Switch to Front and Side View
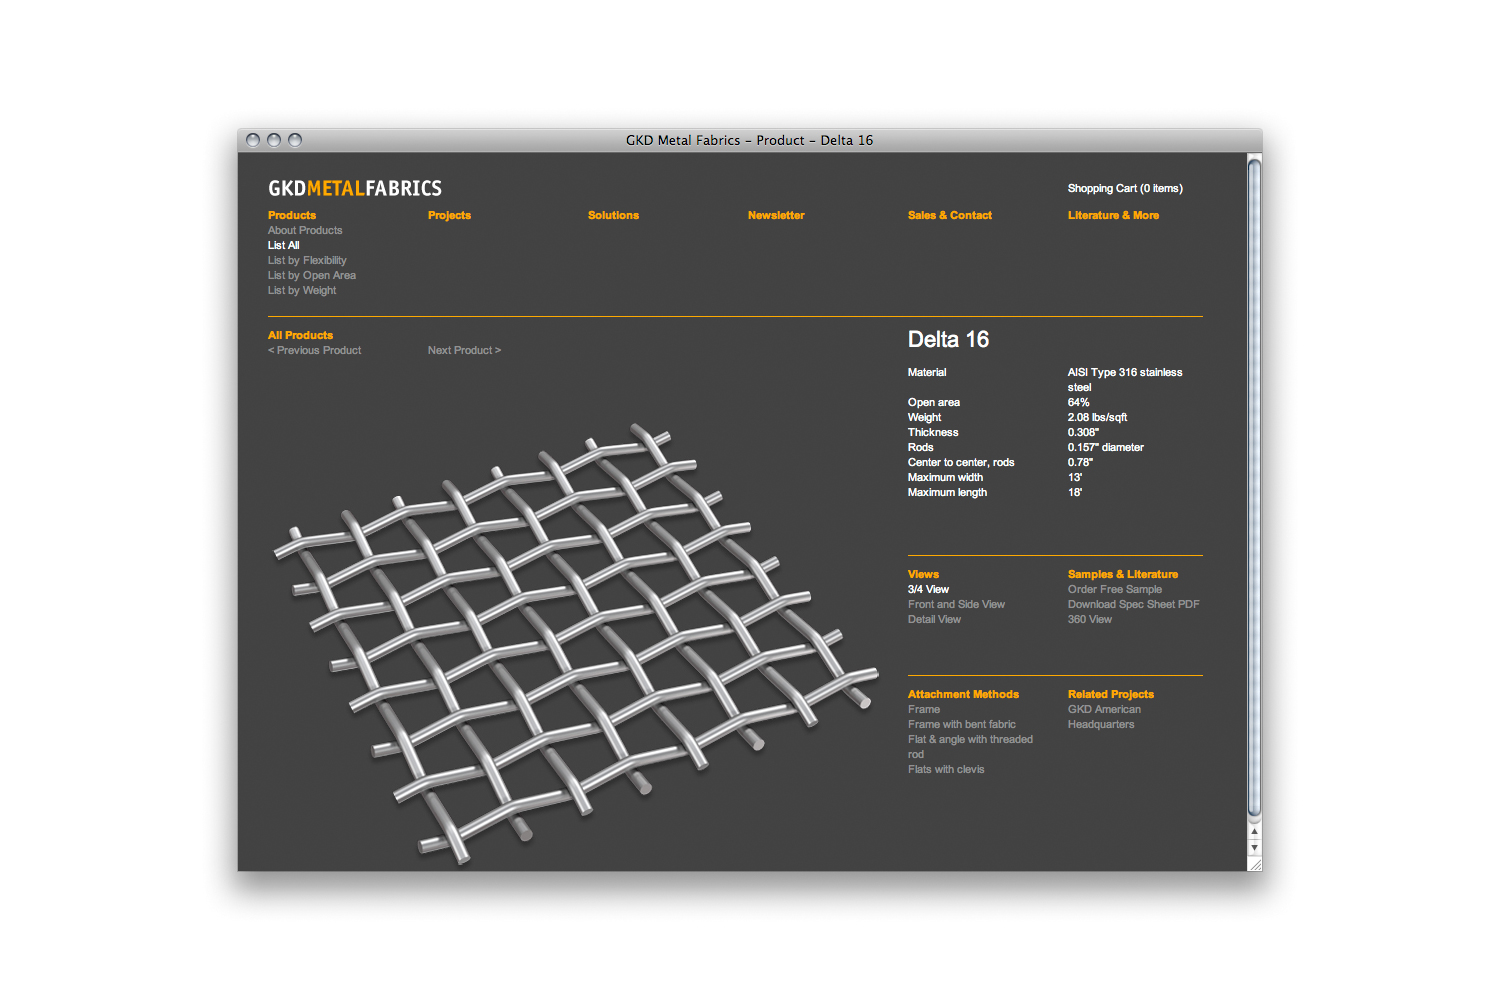Screen dimensions: 1500x1000 956,604
